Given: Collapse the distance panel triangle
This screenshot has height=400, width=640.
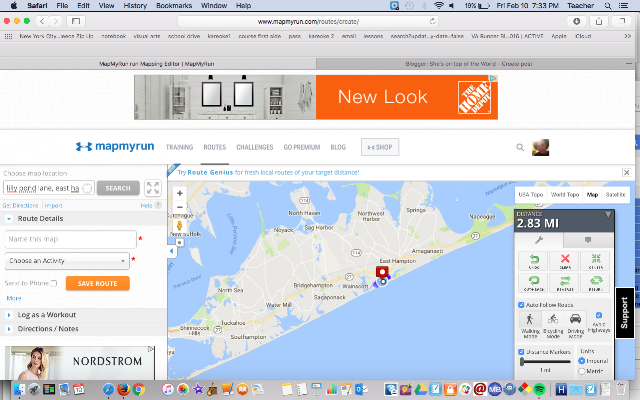Looking at the screenshot, I should 608,215.
